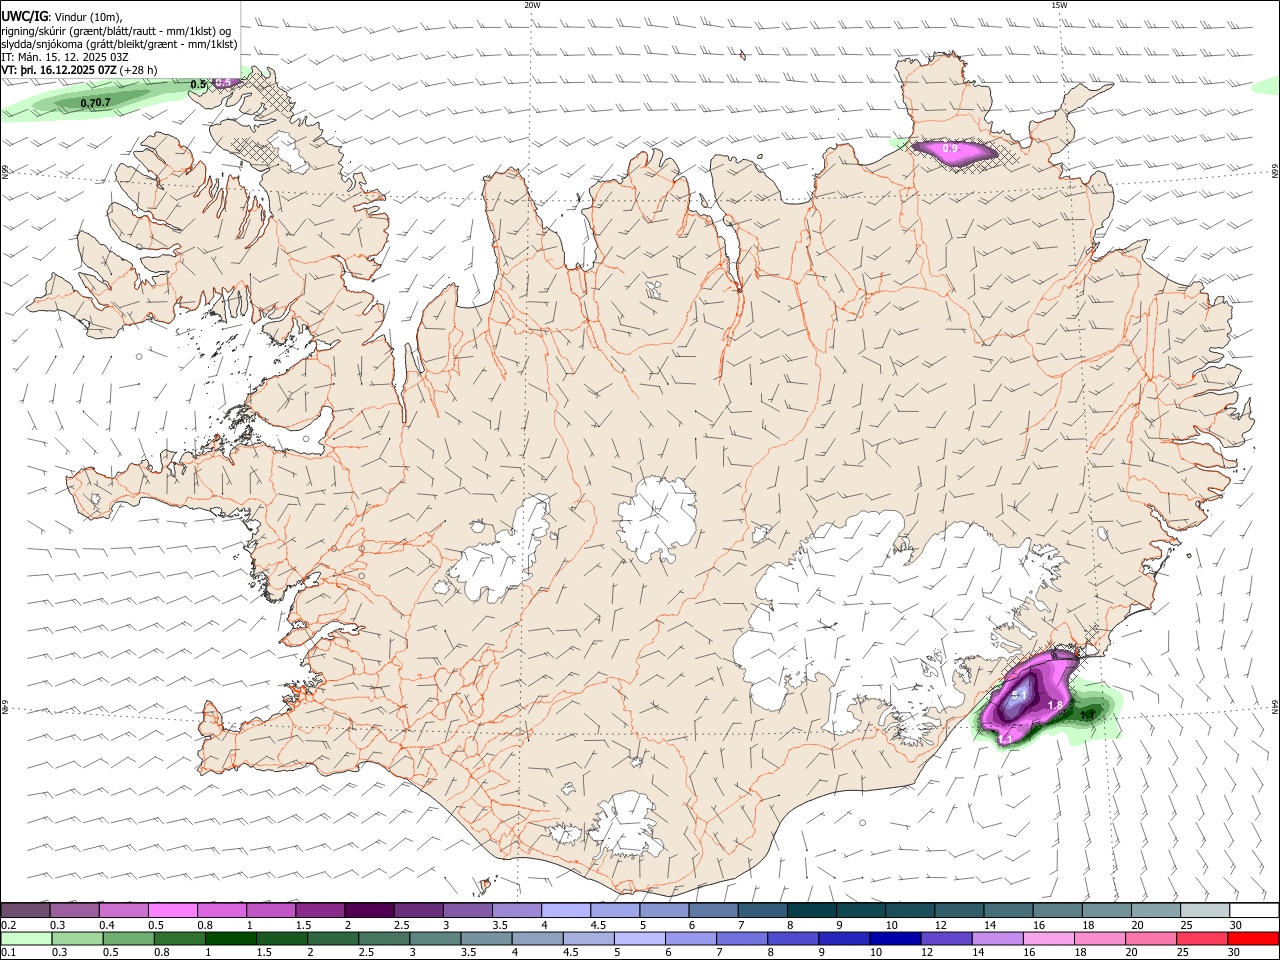Select the 'VT: þri. 16.12.2025 07Z' line
1280x960 pixels.
59,70
